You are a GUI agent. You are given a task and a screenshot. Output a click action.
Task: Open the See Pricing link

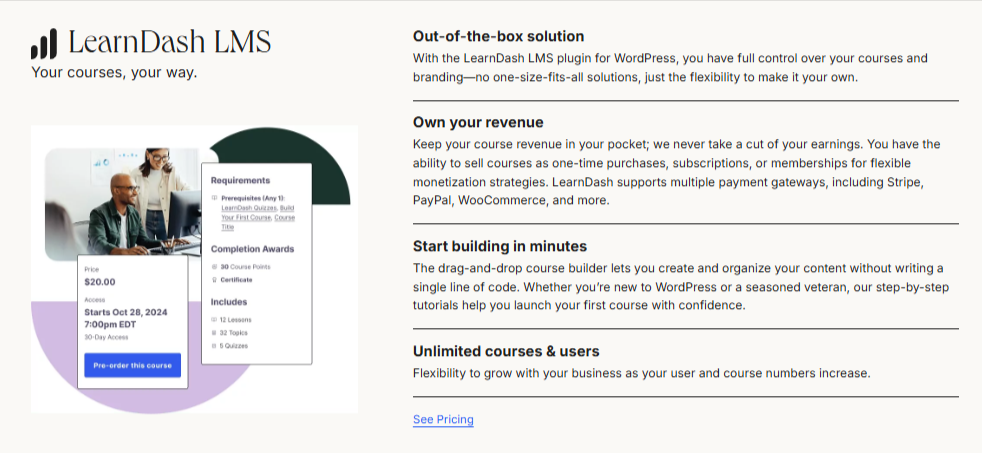coord(443,419)
